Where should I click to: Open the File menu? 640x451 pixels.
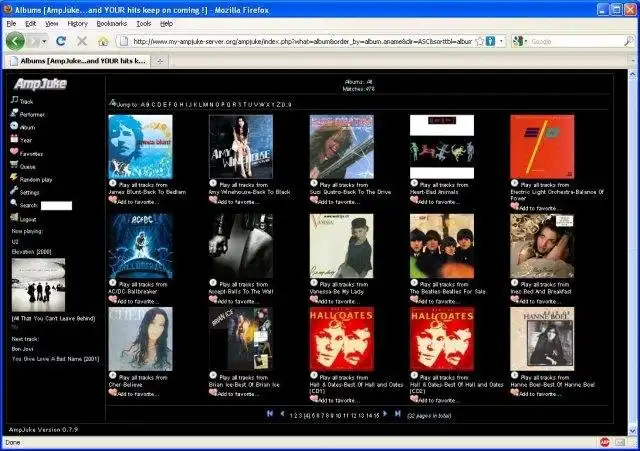11,24
